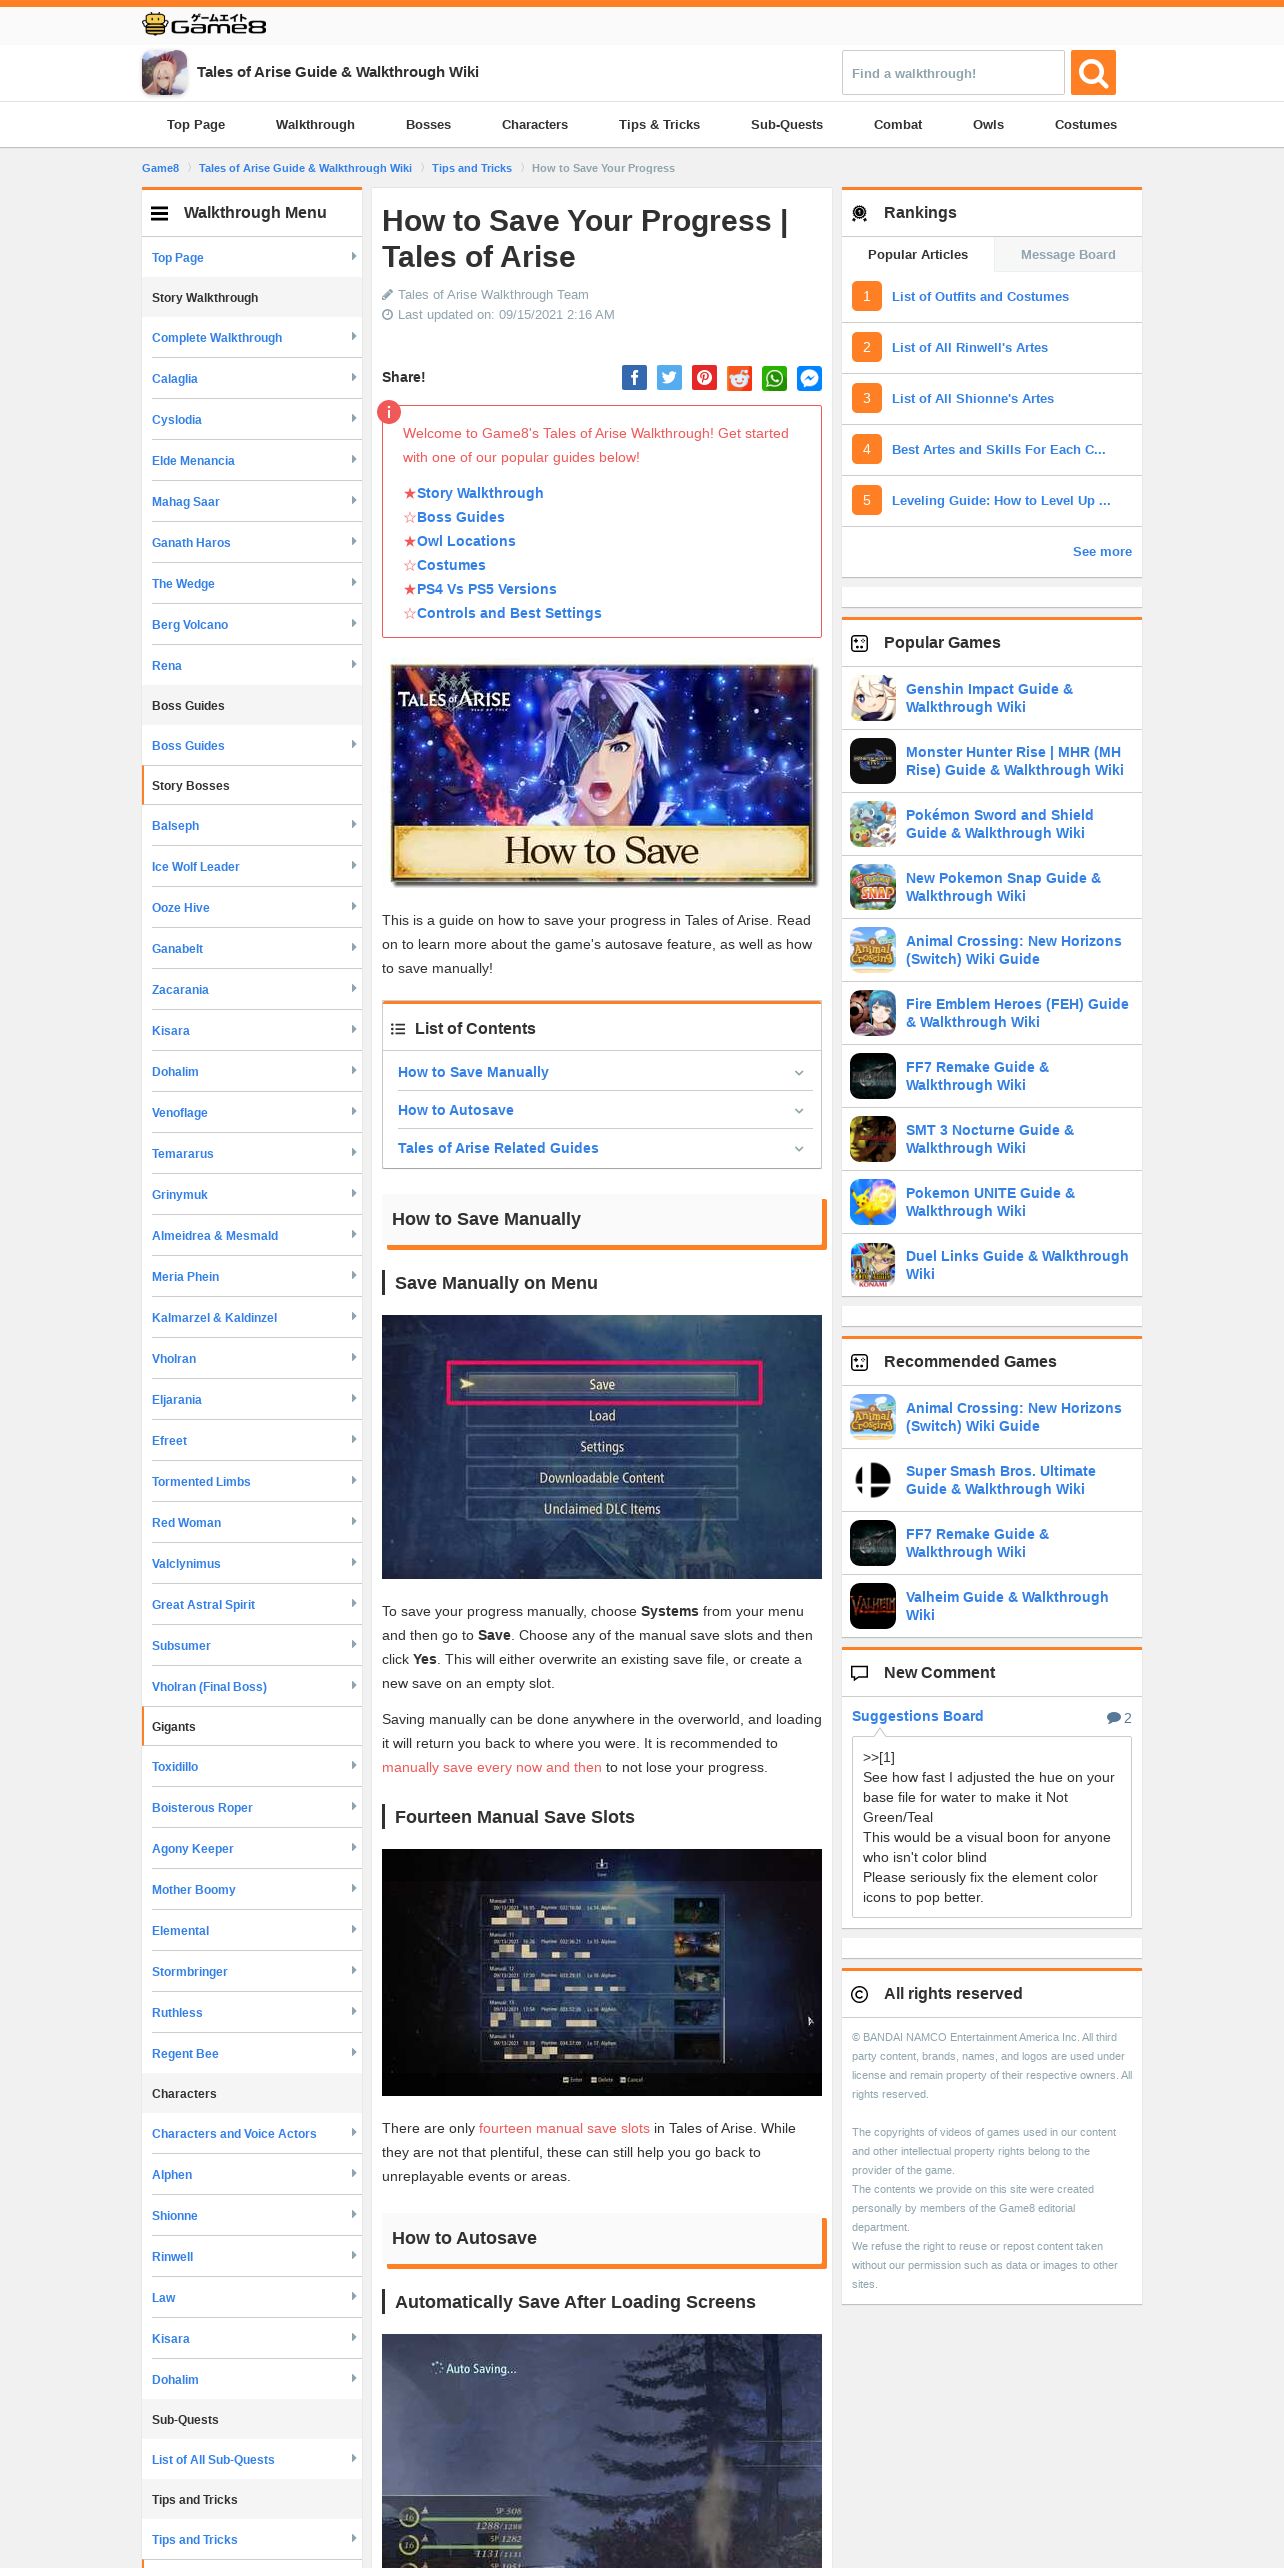Open Pokemon UNITE game icon
The width and height of the screenshot is (1284, 2568).
[873, 1202]
